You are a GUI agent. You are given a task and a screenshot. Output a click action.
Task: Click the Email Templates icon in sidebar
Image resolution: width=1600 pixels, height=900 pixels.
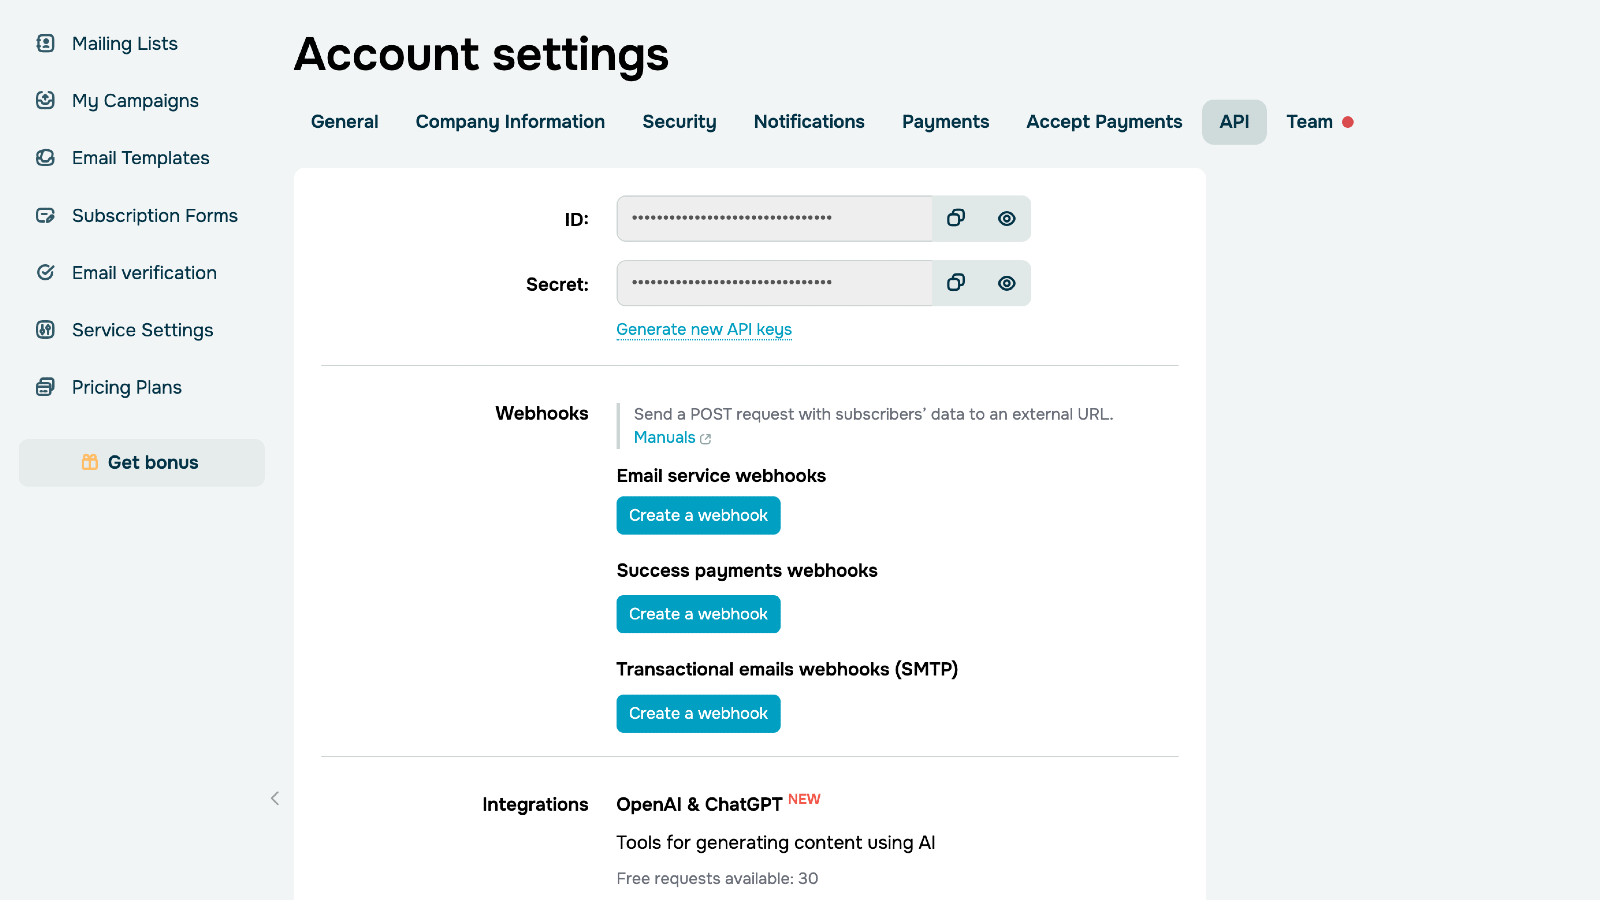(x=45, y=158)
